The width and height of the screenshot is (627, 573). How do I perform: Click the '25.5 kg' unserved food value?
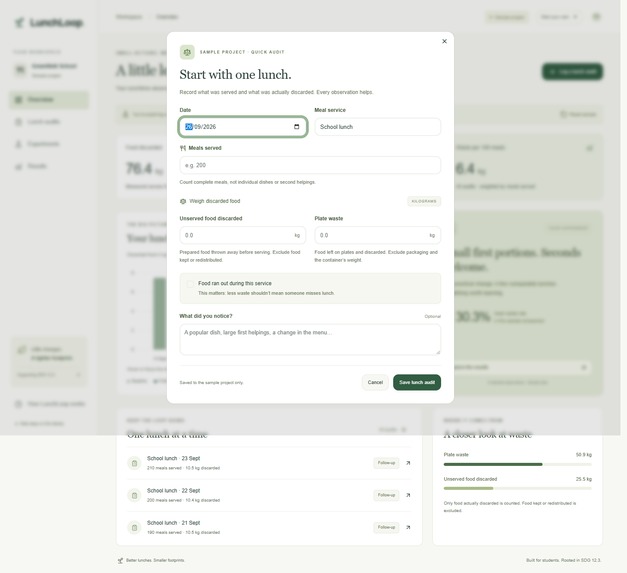coord(584,479)
